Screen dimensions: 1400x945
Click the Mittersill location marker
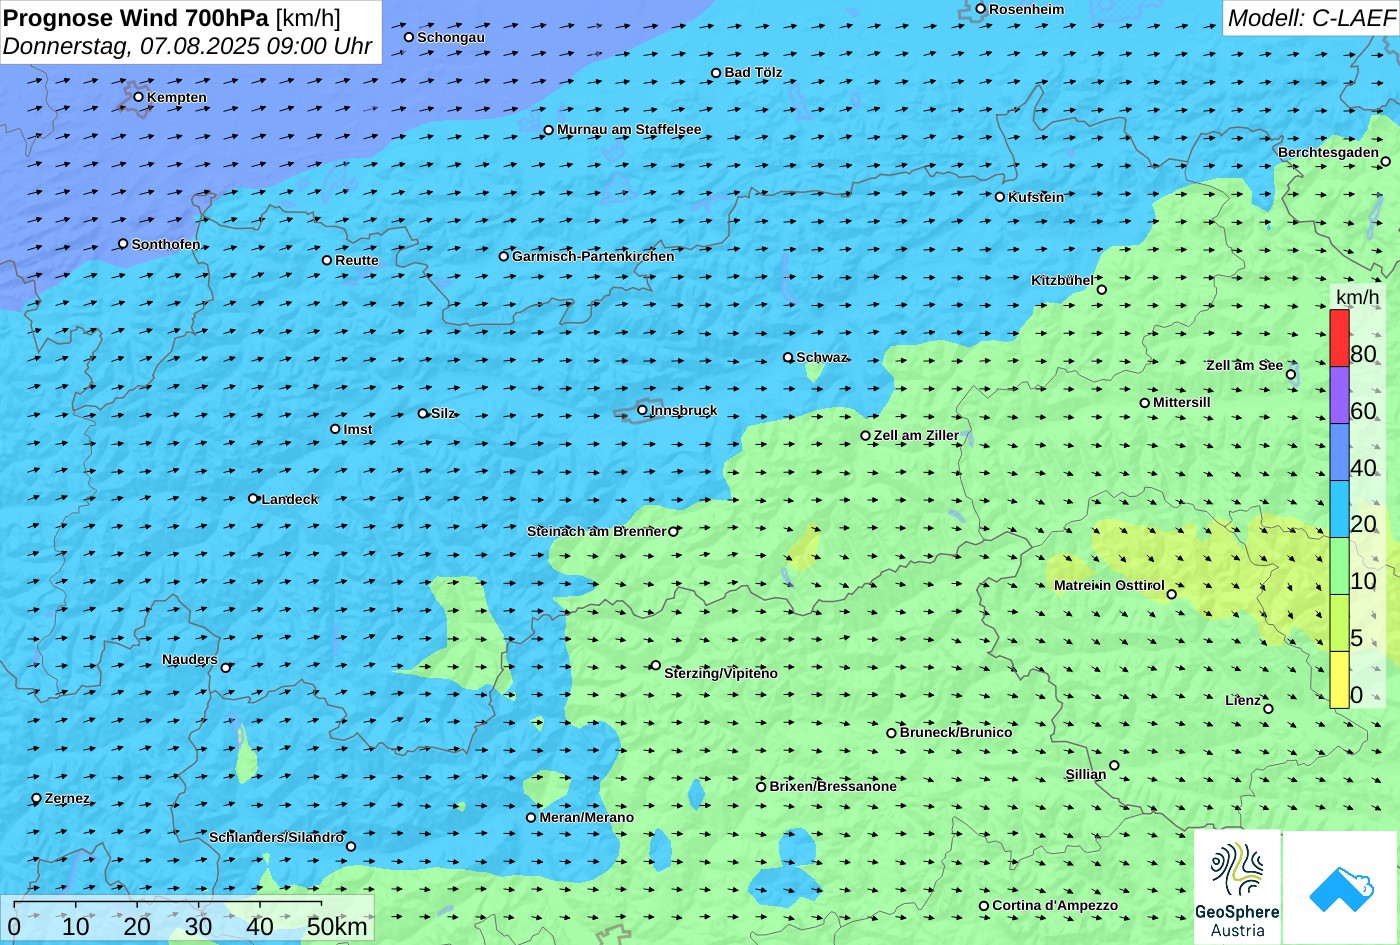coord(1145,403)
